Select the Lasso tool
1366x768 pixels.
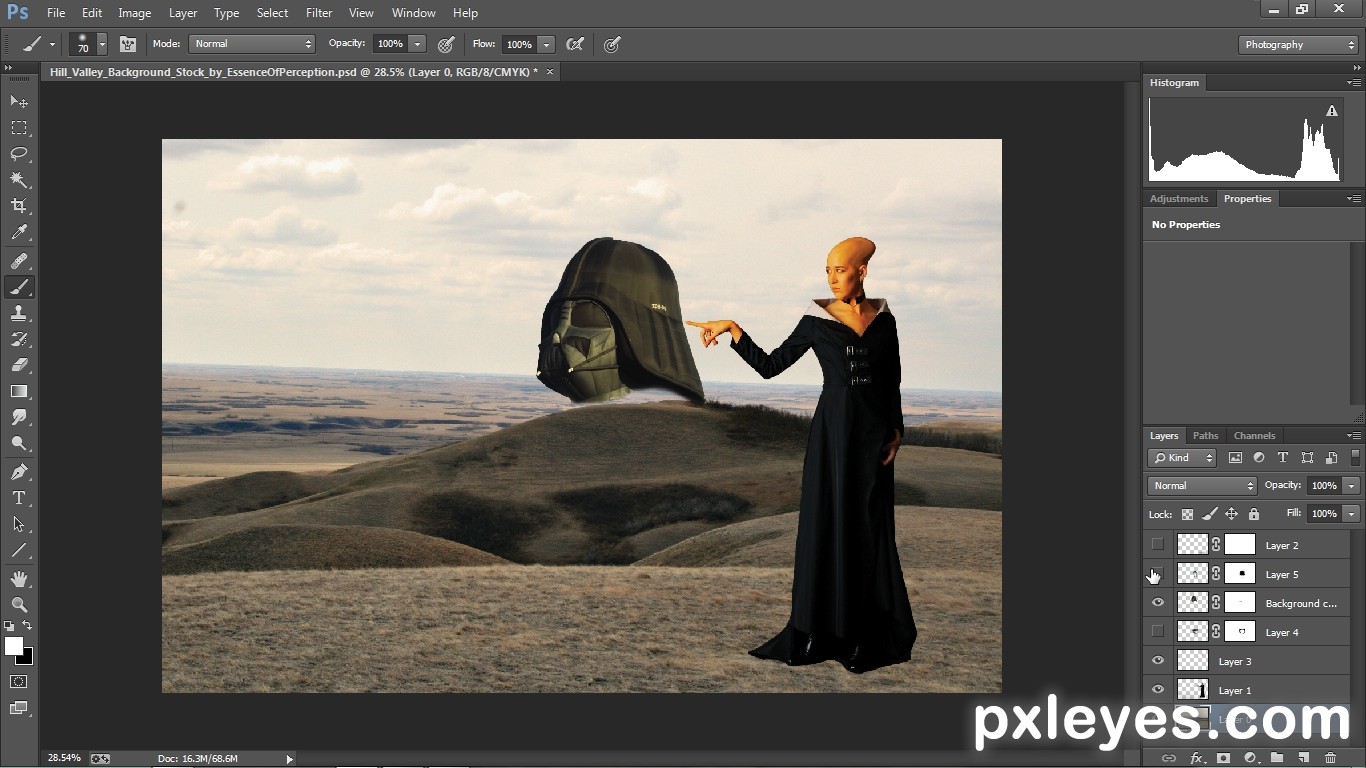coord(19,154)
